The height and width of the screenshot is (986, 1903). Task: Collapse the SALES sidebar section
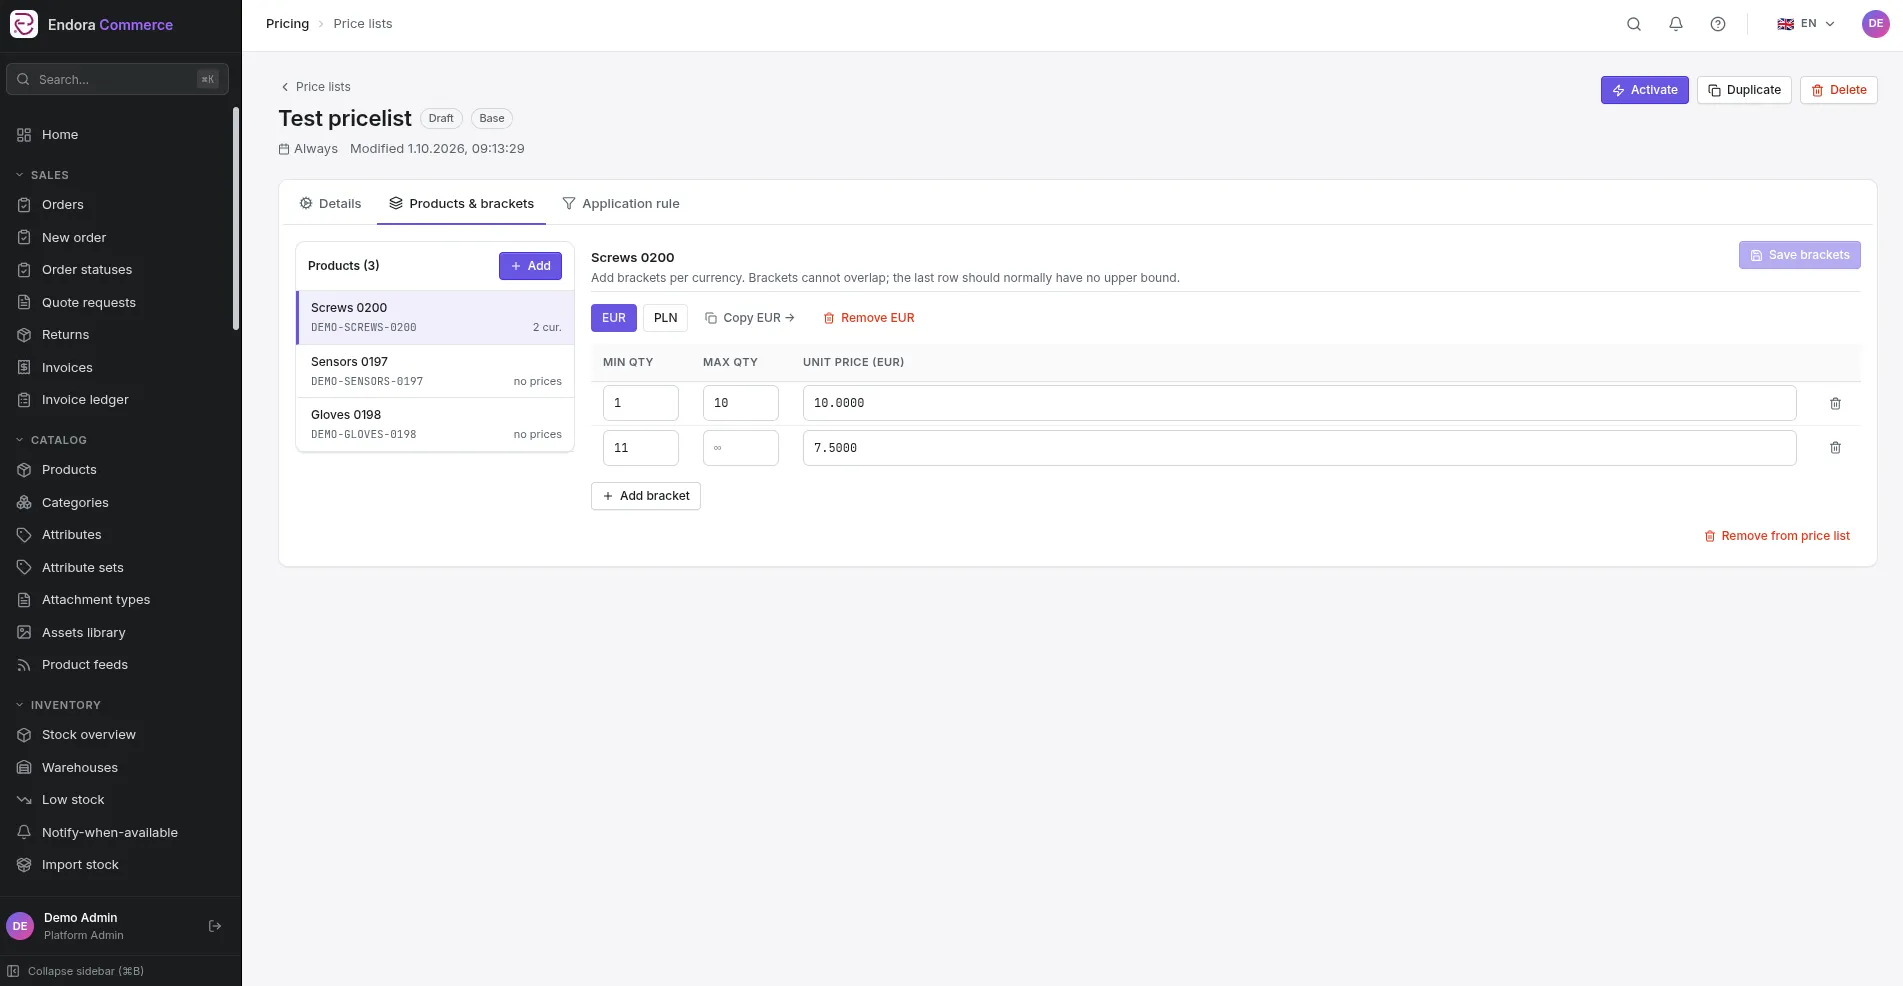(x=42, y=175)
